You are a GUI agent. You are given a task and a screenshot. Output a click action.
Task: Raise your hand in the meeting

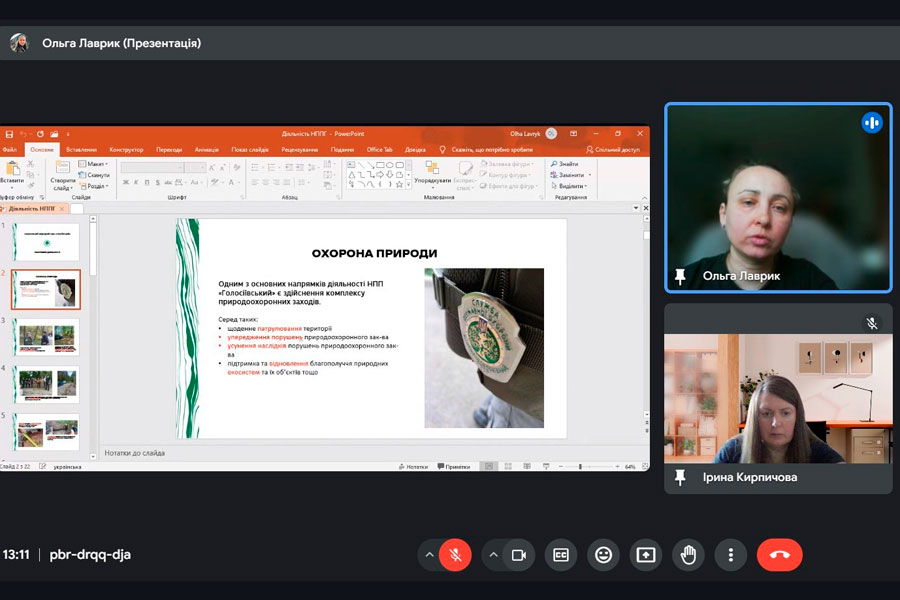[688, 555]
